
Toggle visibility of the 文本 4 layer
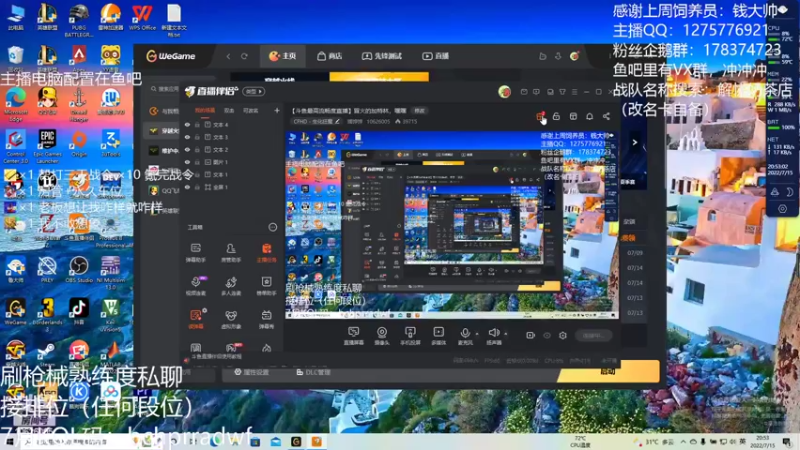[x=187, y=124]
